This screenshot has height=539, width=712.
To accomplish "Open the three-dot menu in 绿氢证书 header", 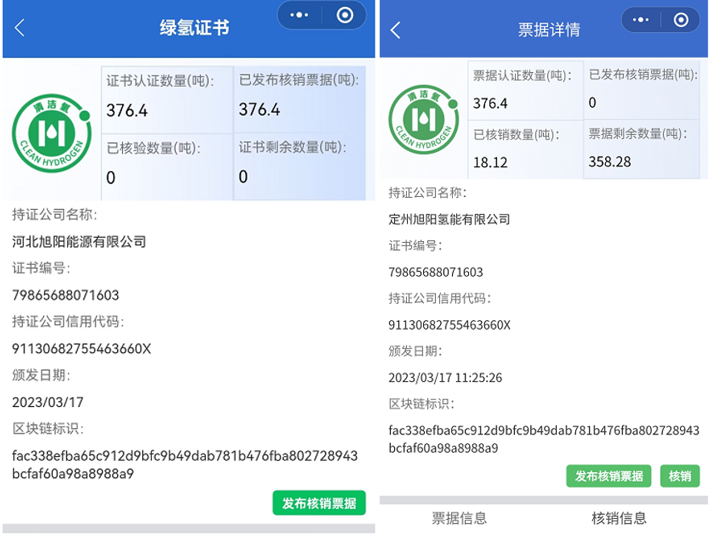I will [300, 15].
